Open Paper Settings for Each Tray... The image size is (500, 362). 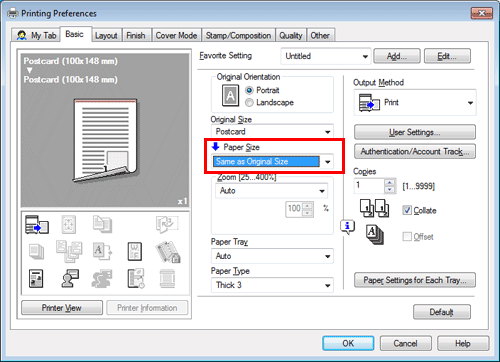pyautogui.click(x=415, y=280)
